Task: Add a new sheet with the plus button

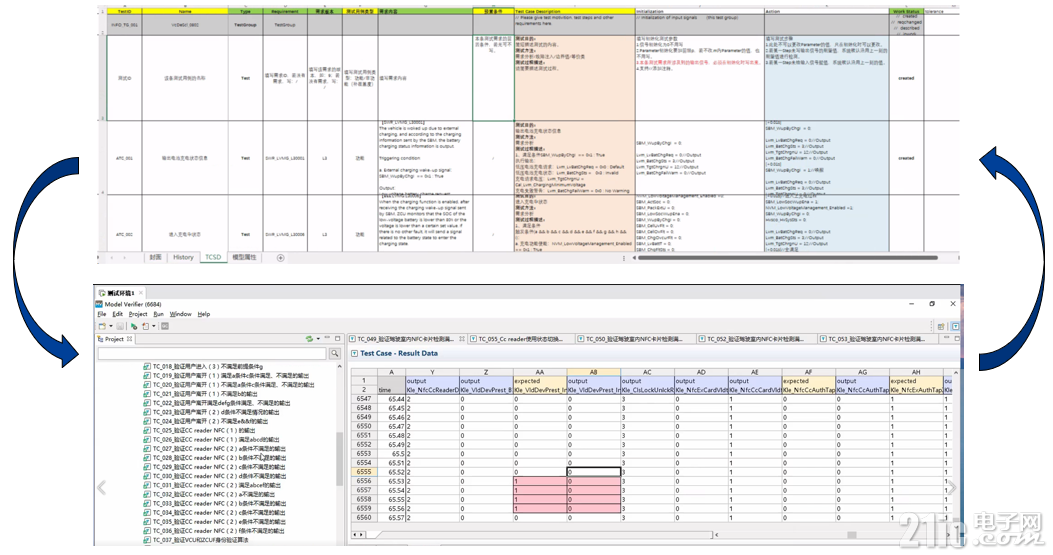Action: pos(281,257)
